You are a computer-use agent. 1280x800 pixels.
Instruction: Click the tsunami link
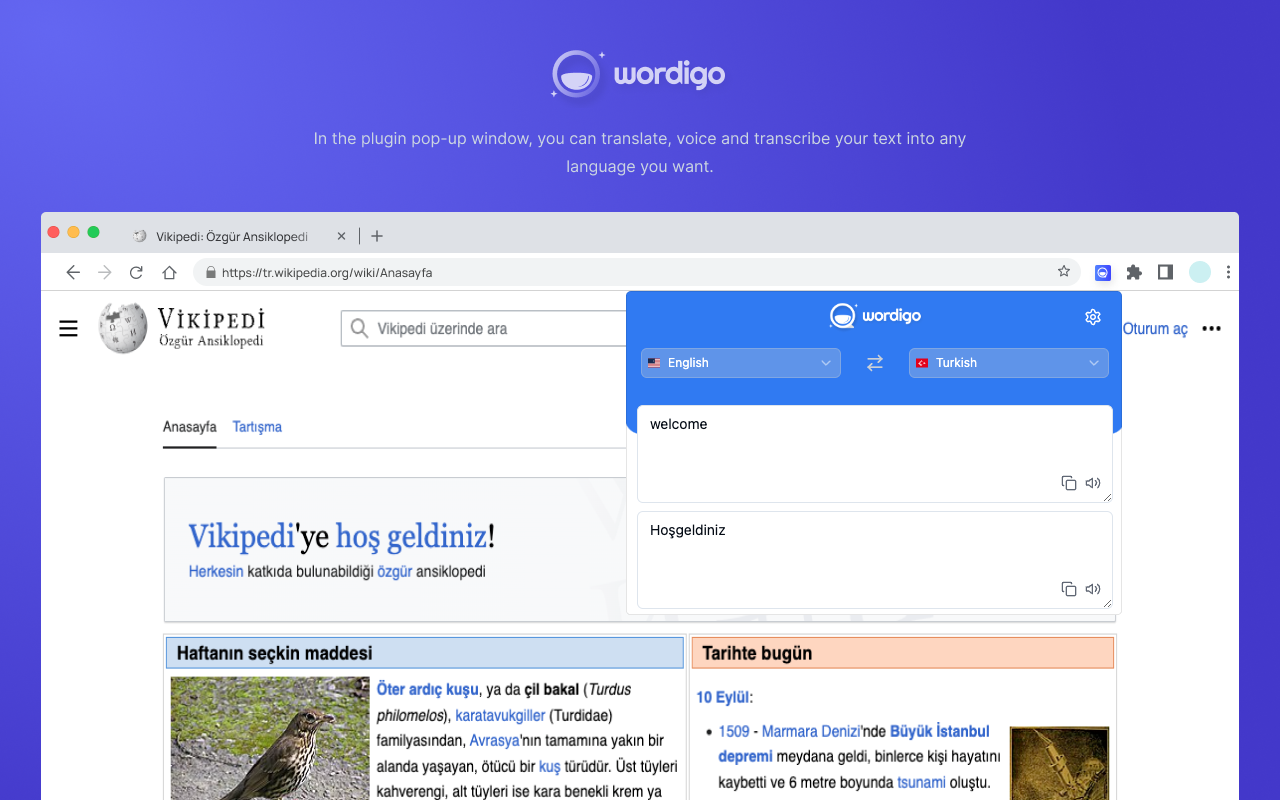[x=921, y=783]
